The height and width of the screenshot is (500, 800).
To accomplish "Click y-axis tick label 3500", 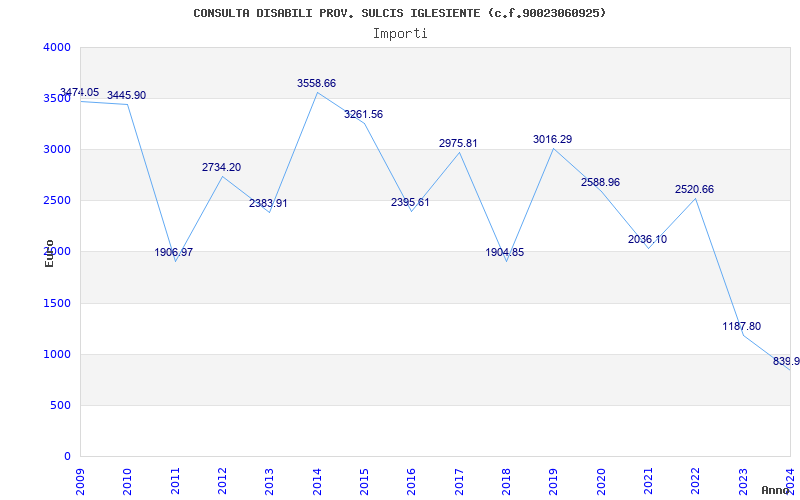I will [57, 98].
